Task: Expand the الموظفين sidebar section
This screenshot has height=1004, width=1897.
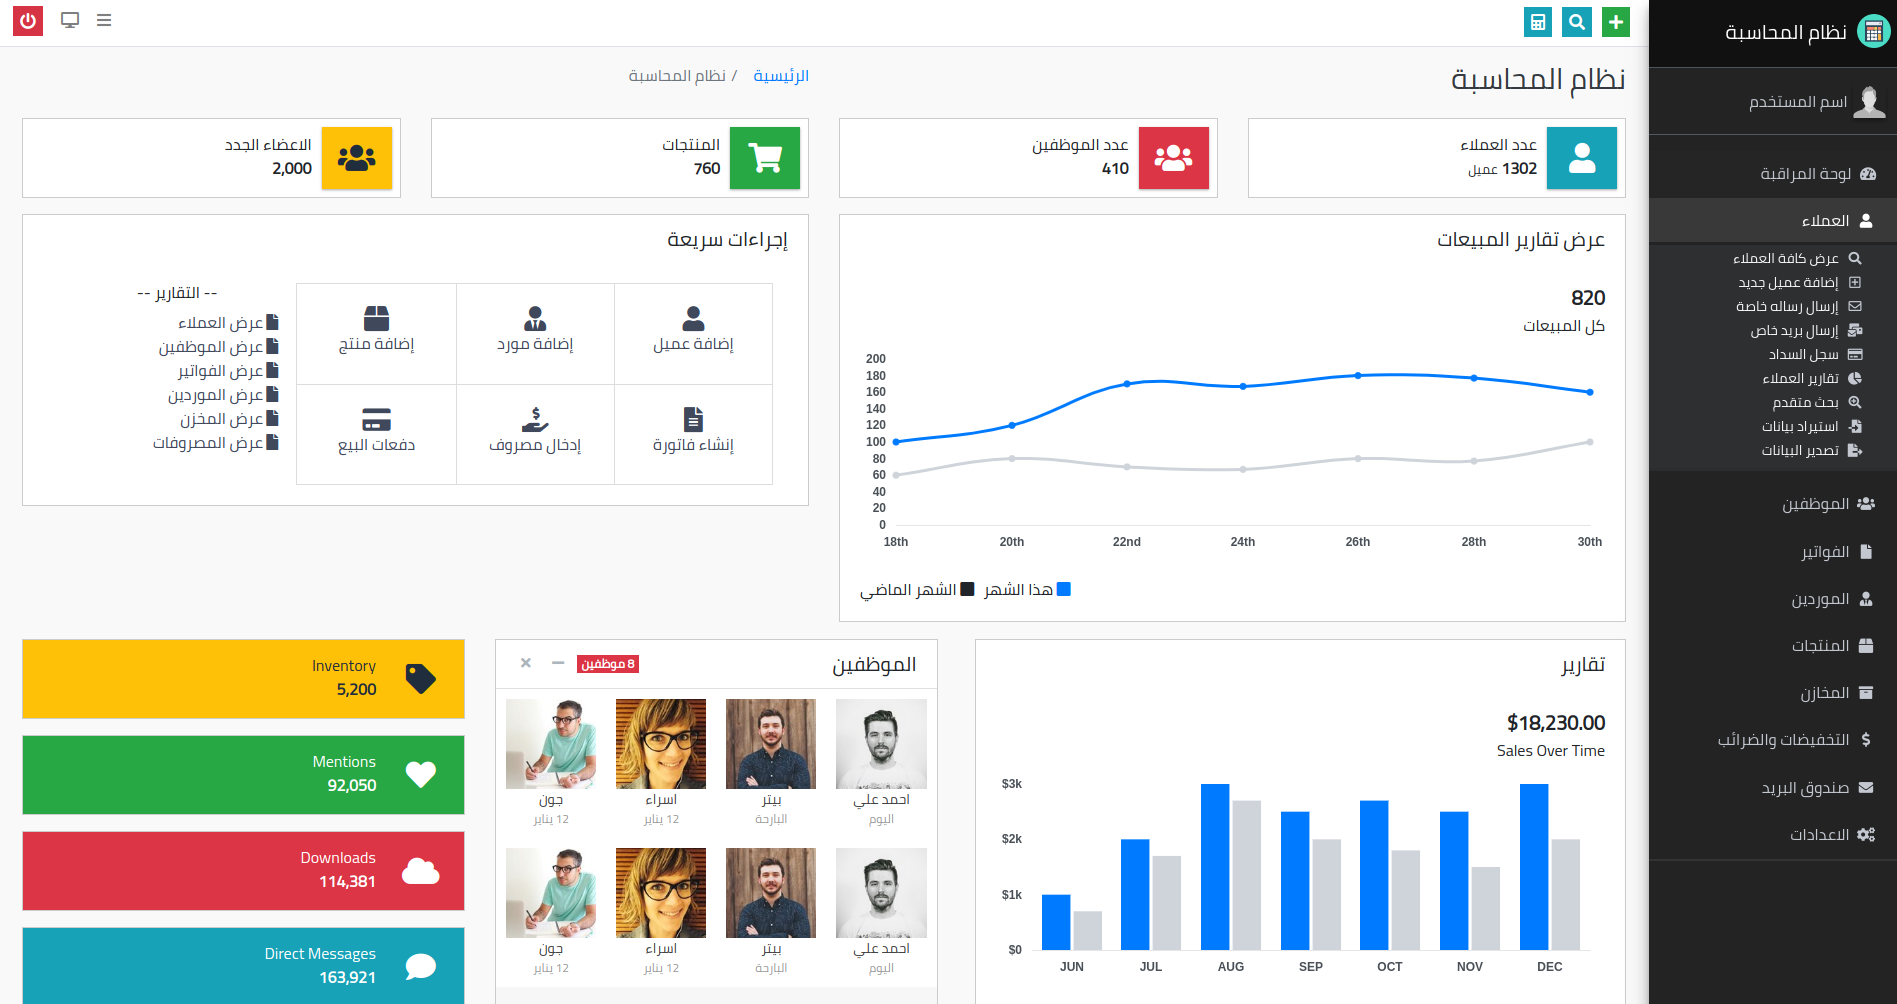Action: pos(1773,504)
